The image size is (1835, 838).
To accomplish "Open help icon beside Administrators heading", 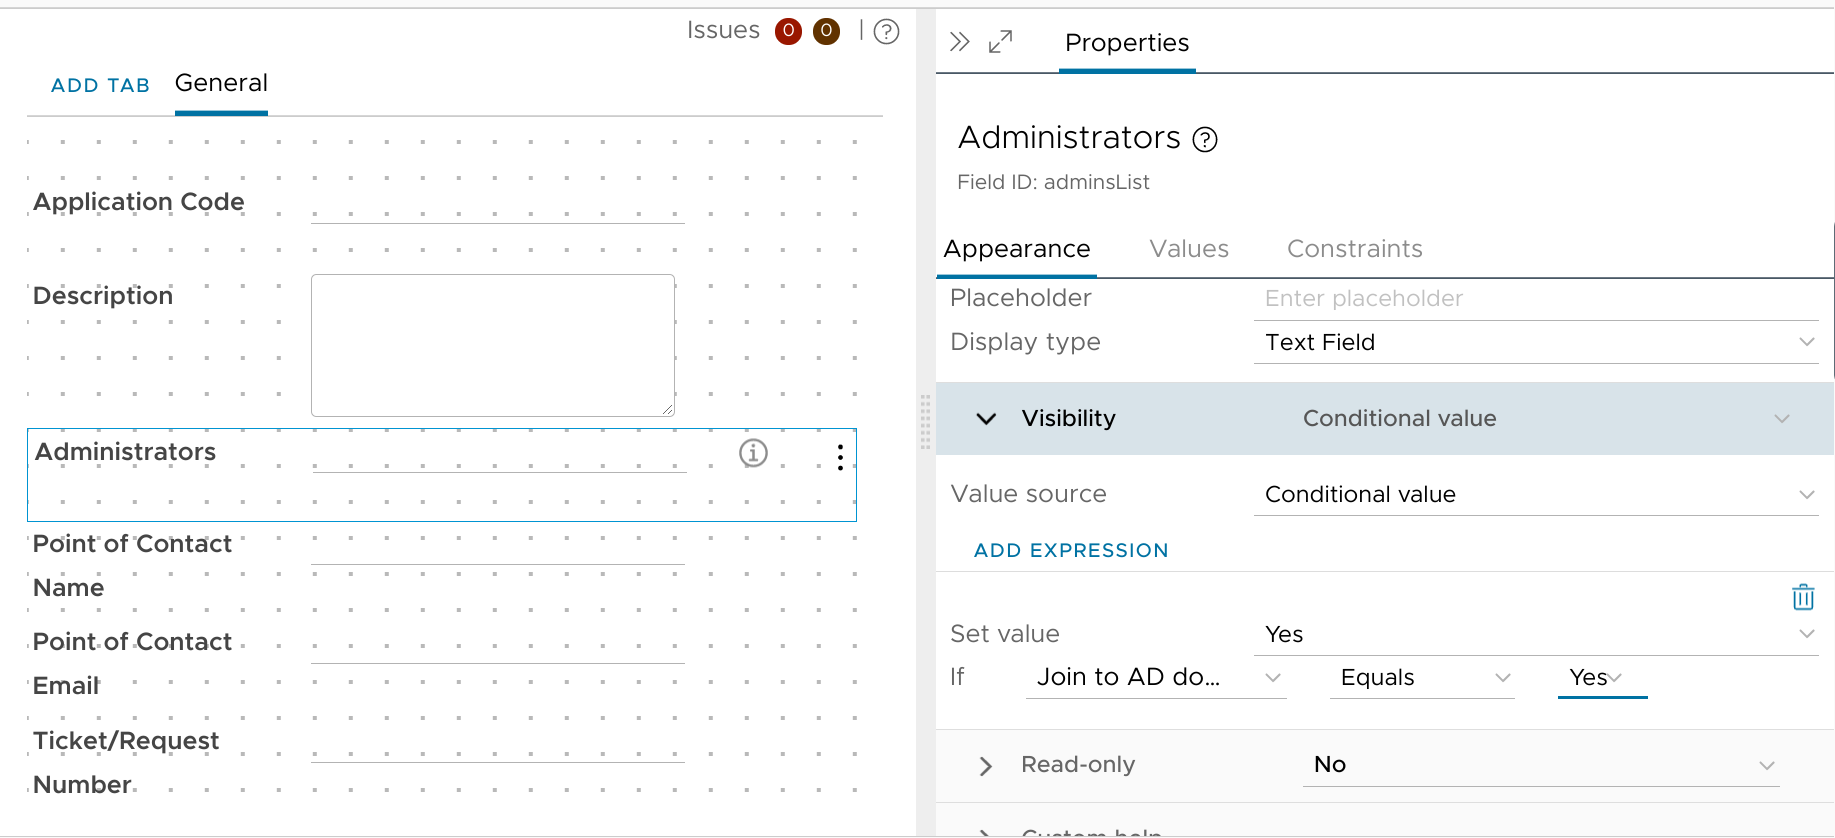I will coord(1205,140).
